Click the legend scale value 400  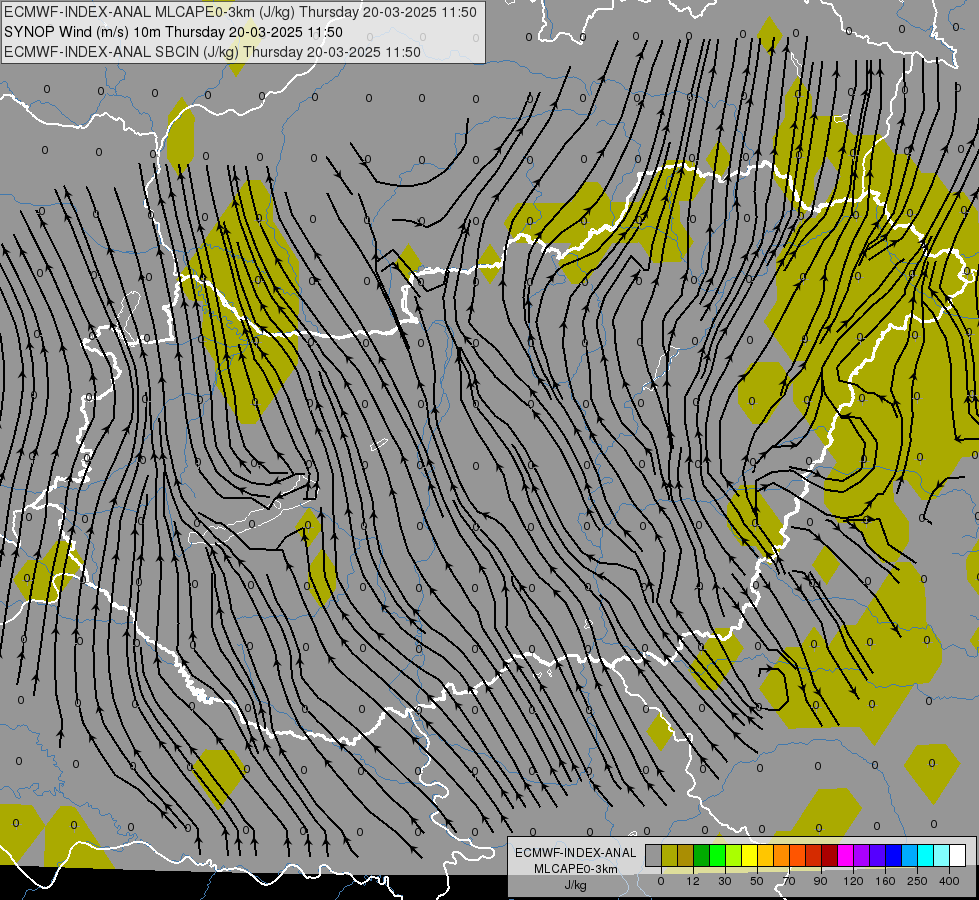point(949,881)
